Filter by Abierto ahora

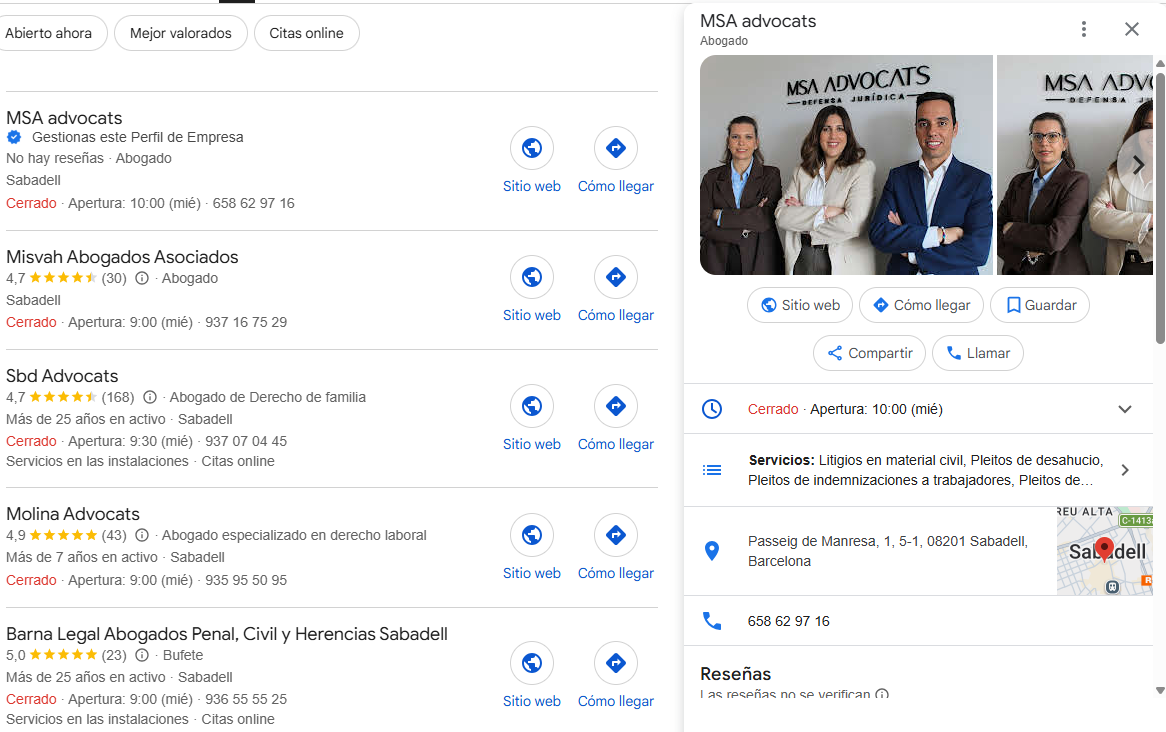49,33
